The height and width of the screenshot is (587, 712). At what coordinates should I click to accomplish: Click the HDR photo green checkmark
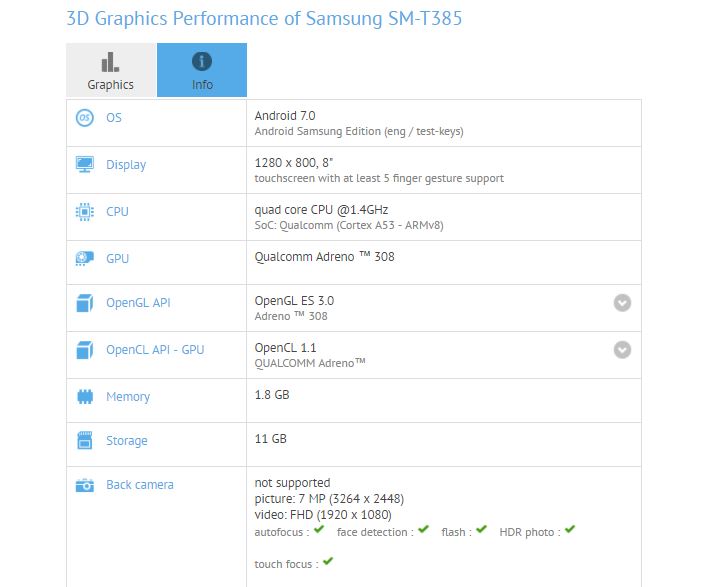[x=570, y=529]
